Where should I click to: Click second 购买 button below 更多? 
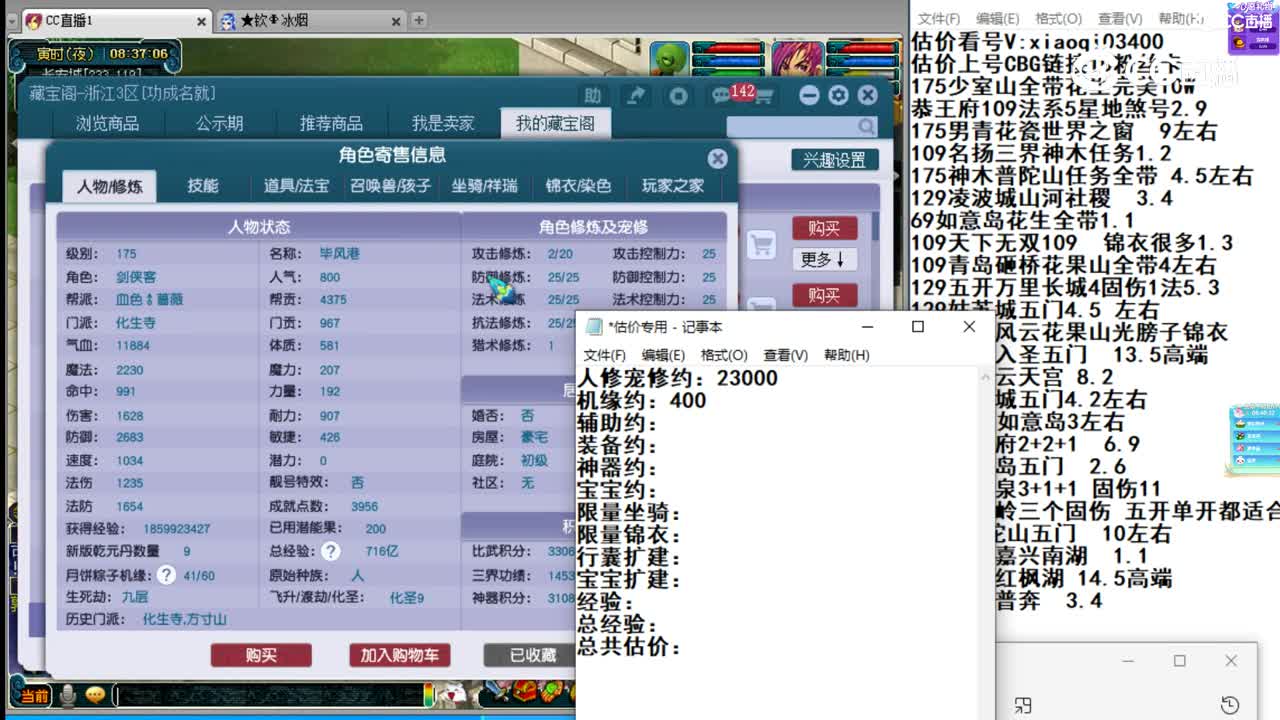(825, 294)
